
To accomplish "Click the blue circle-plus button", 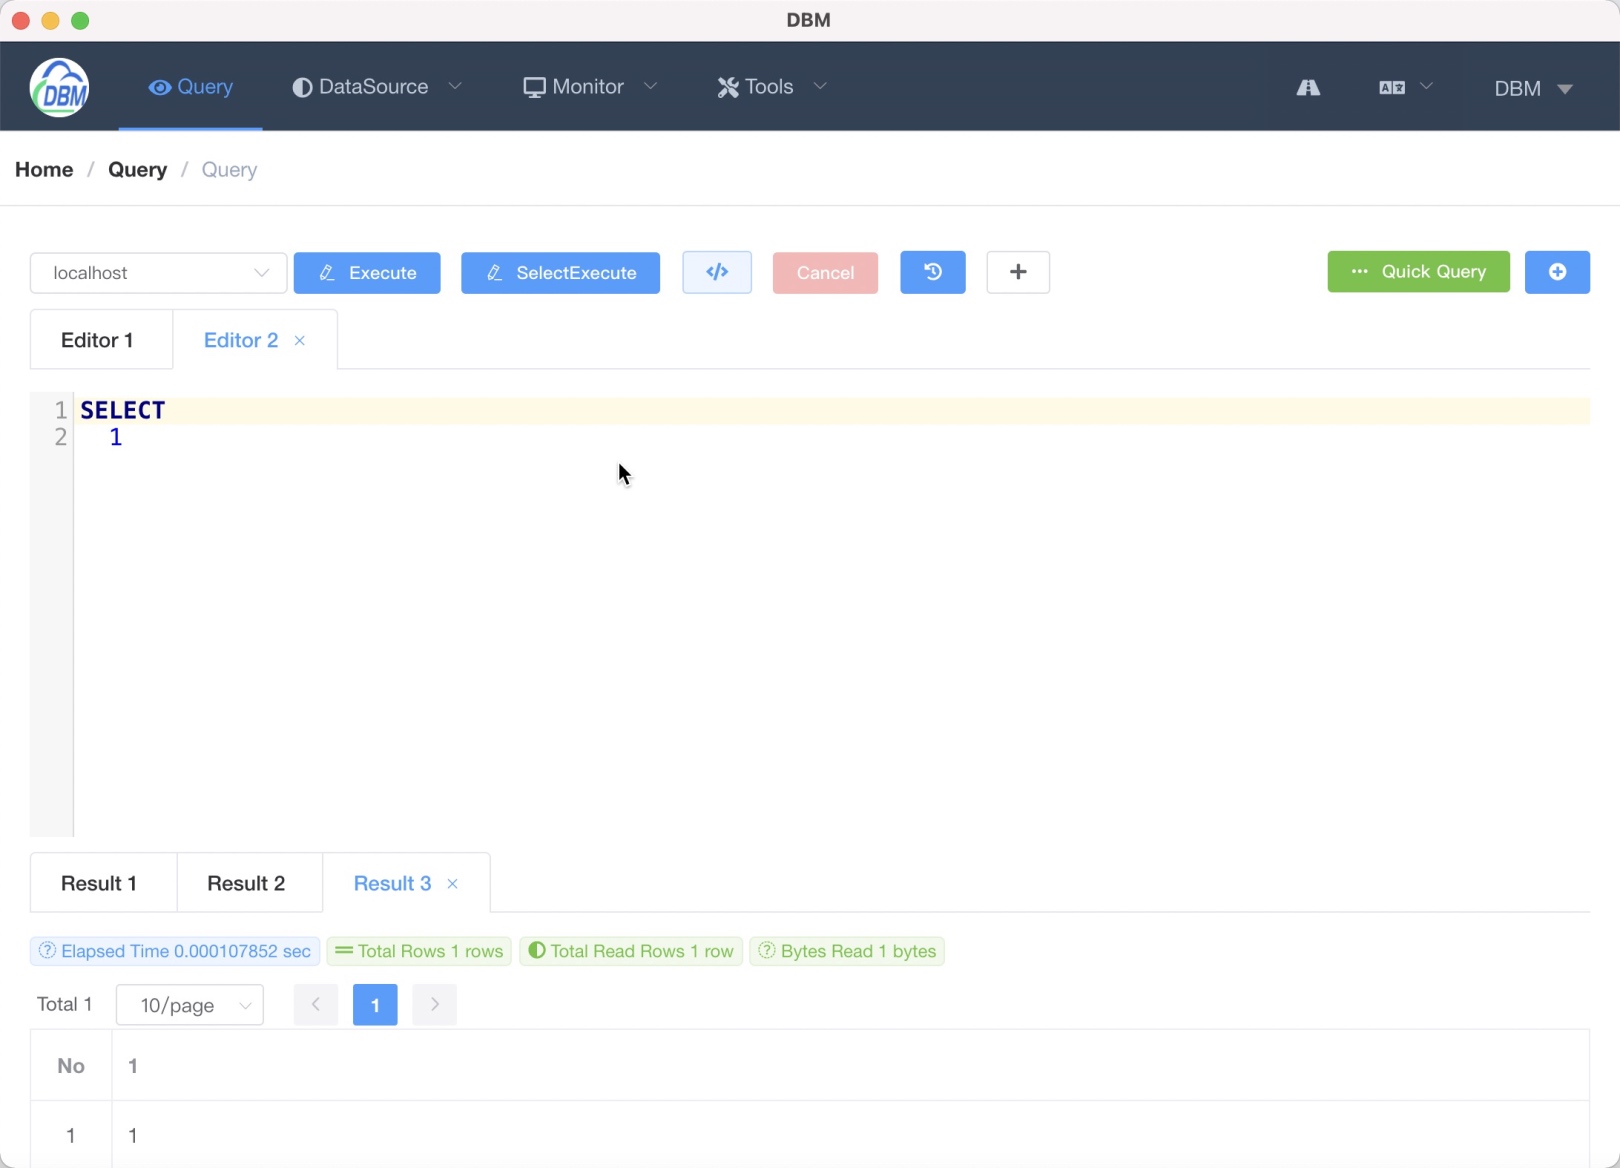I will 1557,272.
